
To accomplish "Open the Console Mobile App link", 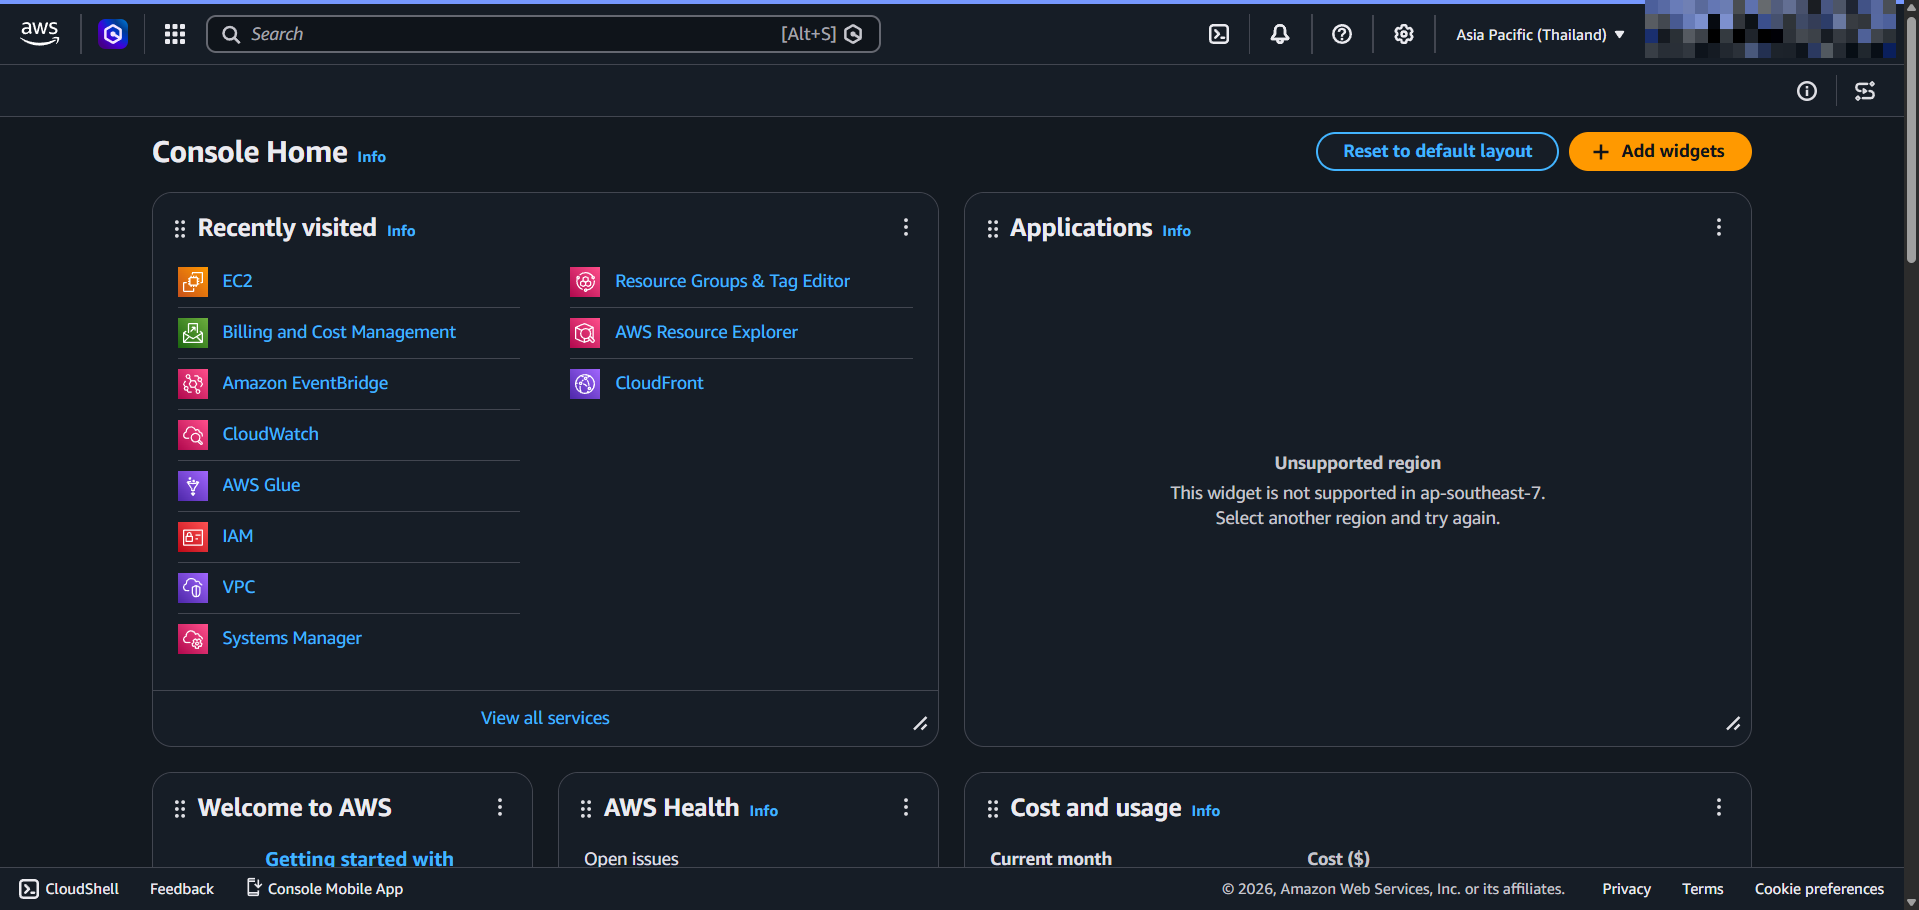I will [x=325, y=888].
